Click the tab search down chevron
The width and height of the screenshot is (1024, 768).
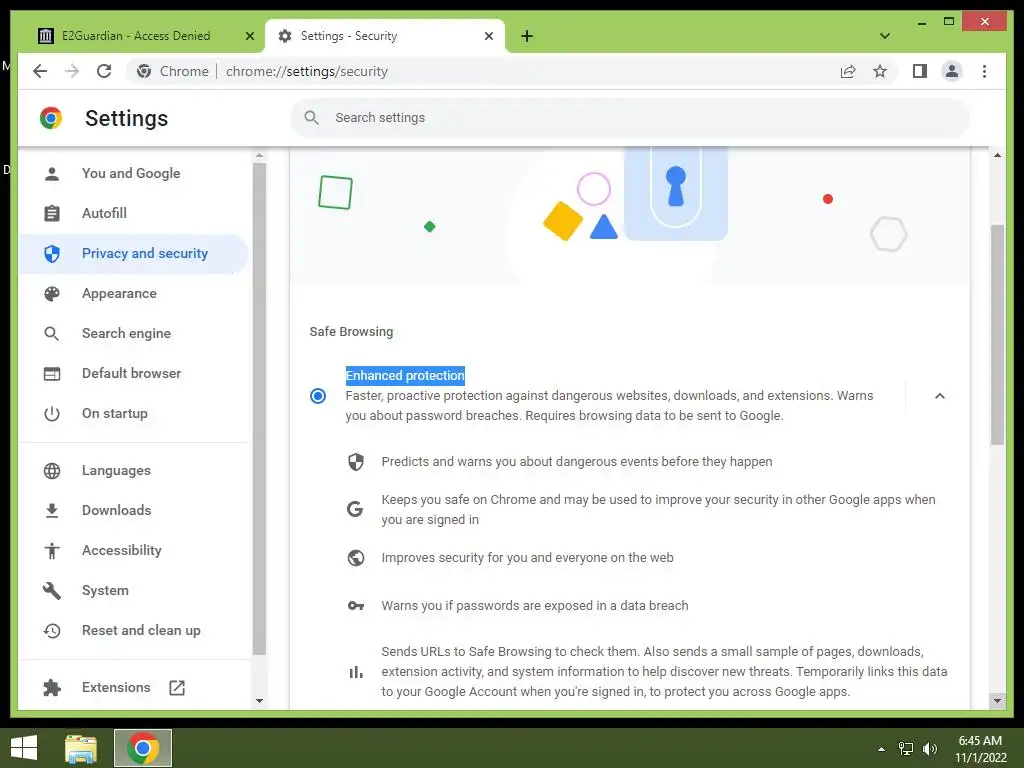[885, 36]
